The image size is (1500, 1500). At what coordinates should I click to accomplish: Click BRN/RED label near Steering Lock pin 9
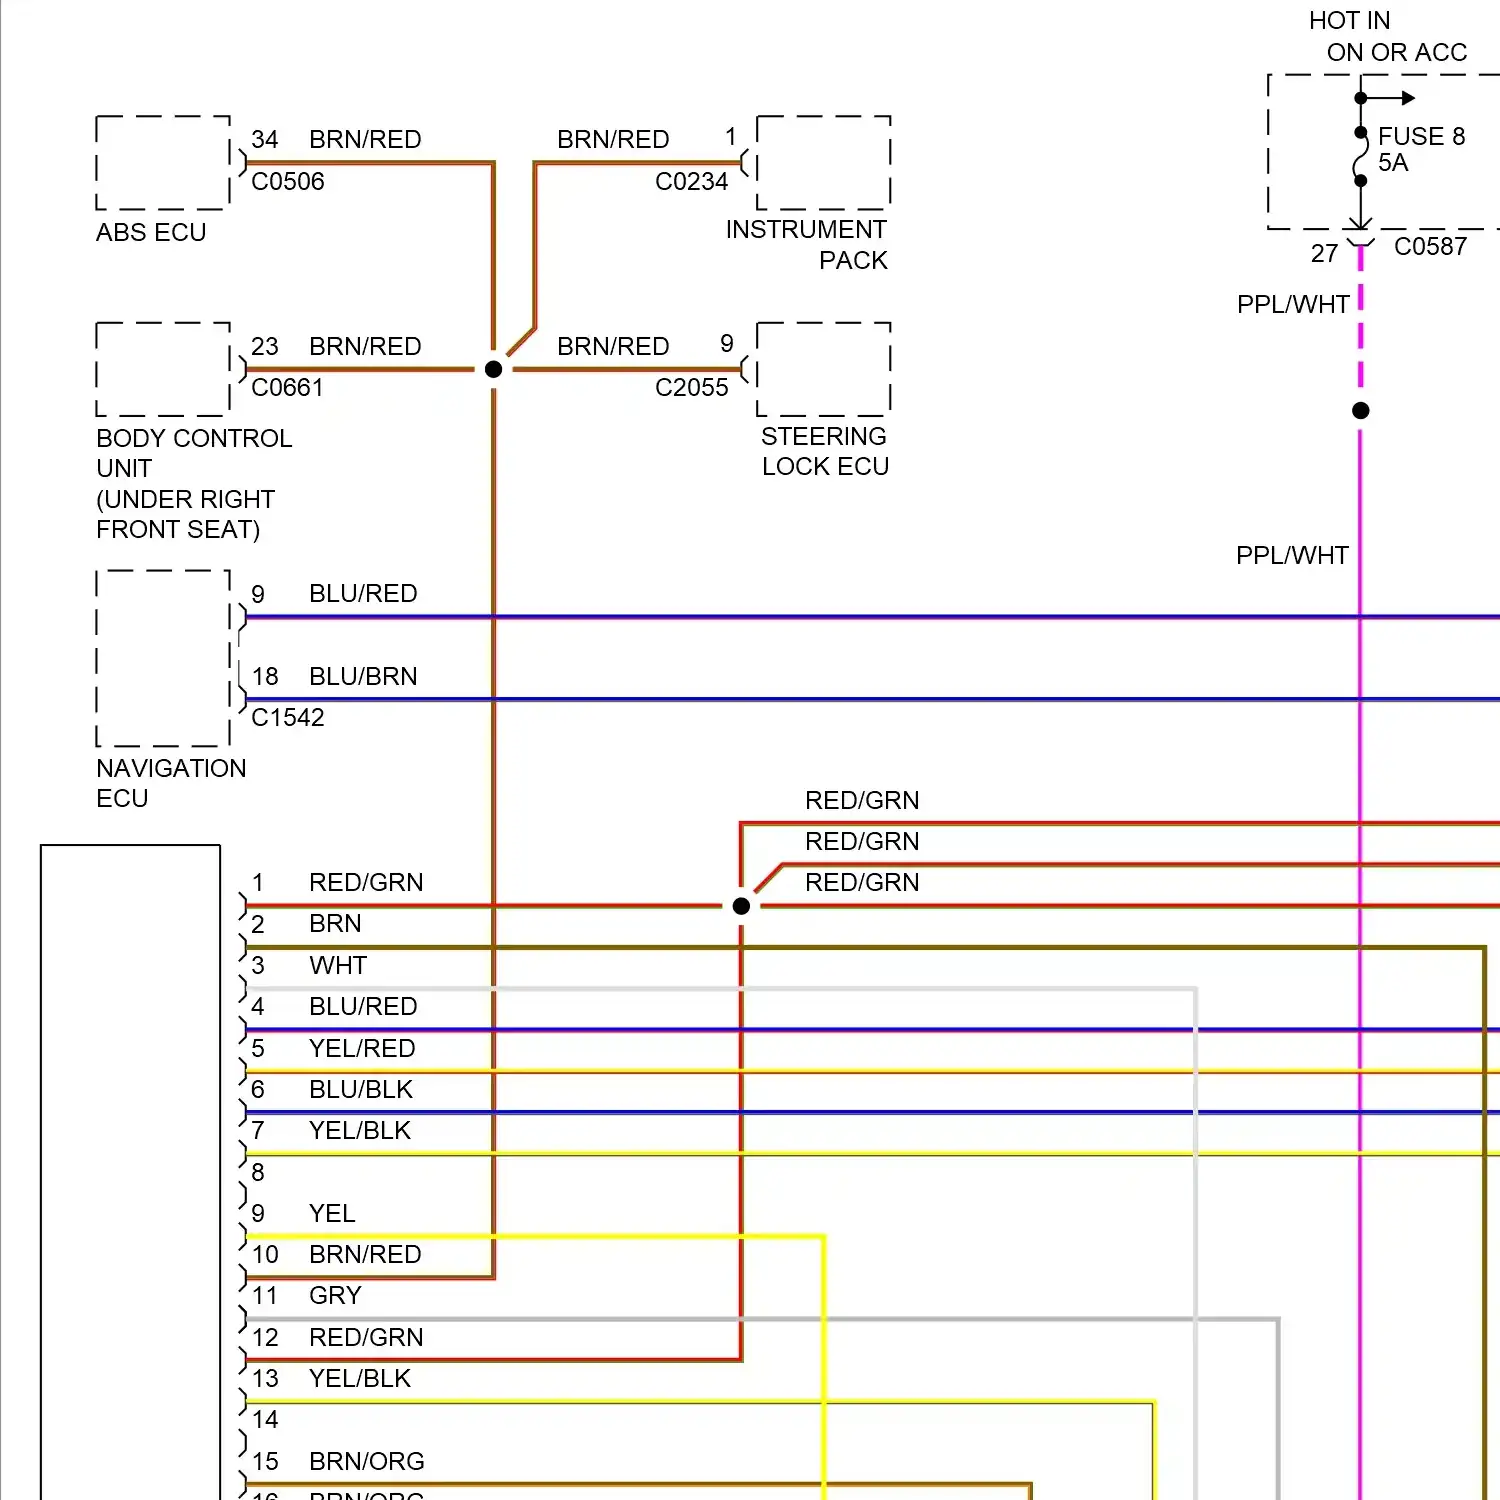pyautogui.click(x=613, y=346)
